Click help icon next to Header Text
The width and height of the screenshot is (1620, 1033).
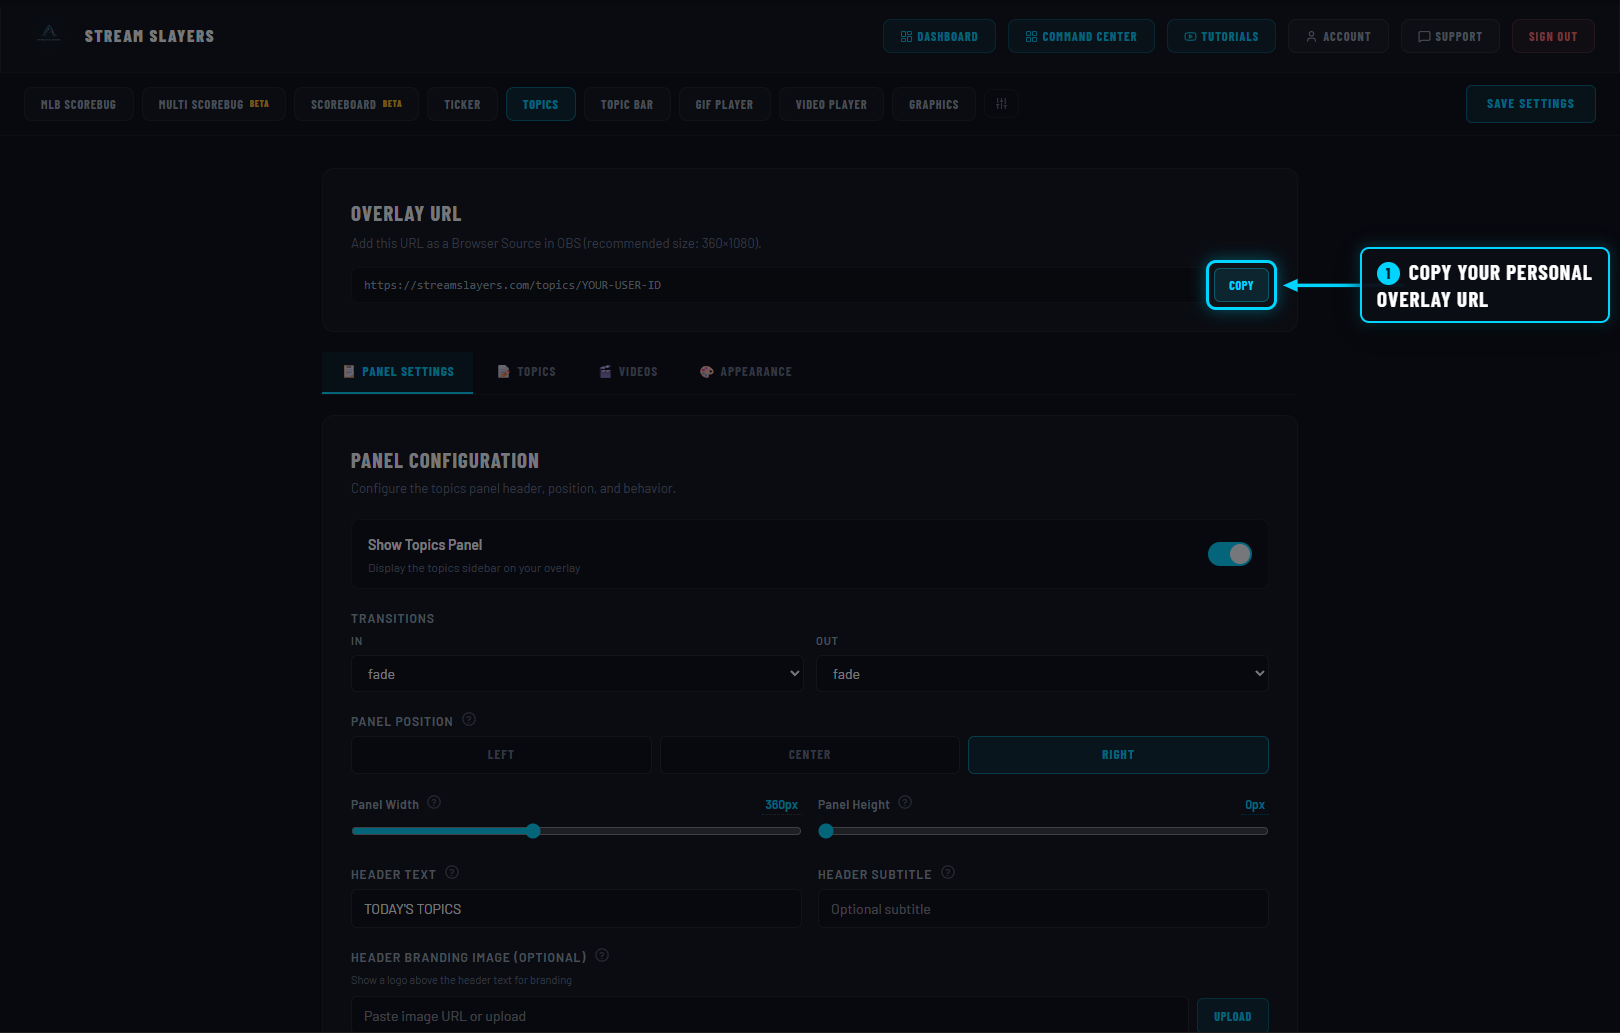click(x=452, y=872)
